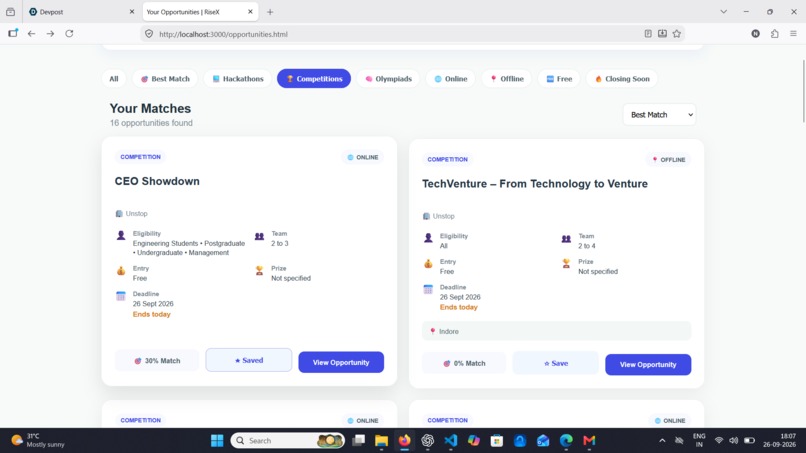View Opportunity for CEO Showdown
This screenshot has width=806, height=453.
(x=341, y=362)
